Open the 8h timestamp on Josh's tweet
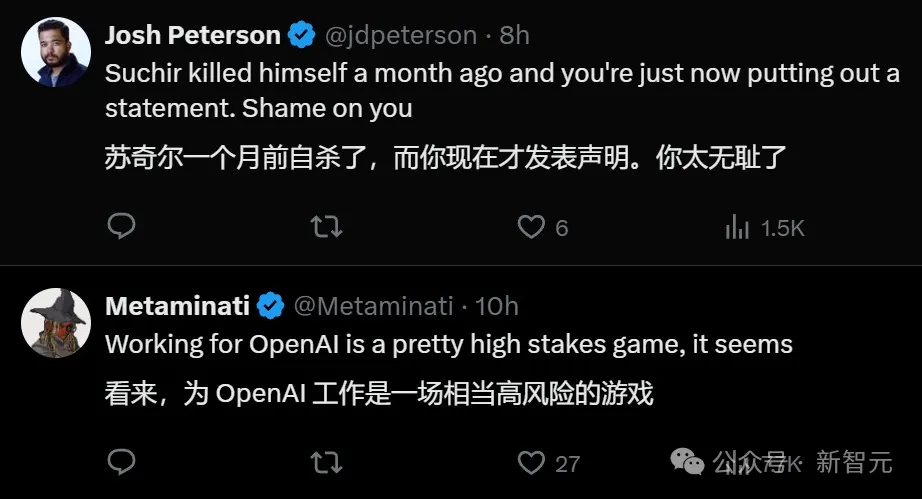This screenshot has width=922, height=499. point(514,36)
